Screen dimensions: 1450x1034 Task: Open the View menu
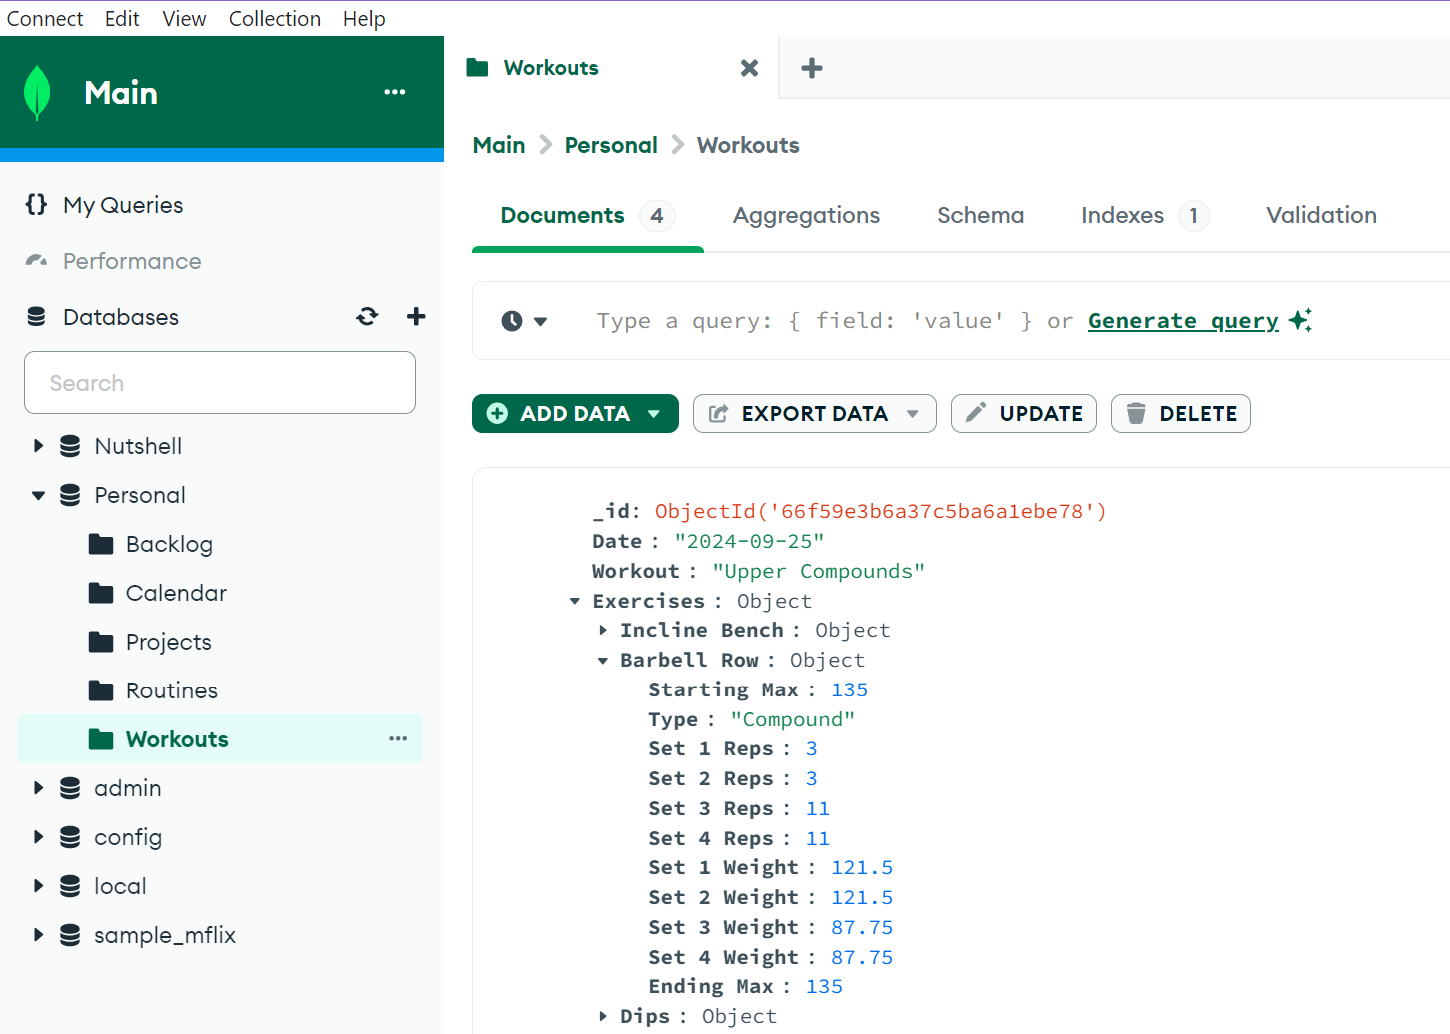tap(184, 18)
